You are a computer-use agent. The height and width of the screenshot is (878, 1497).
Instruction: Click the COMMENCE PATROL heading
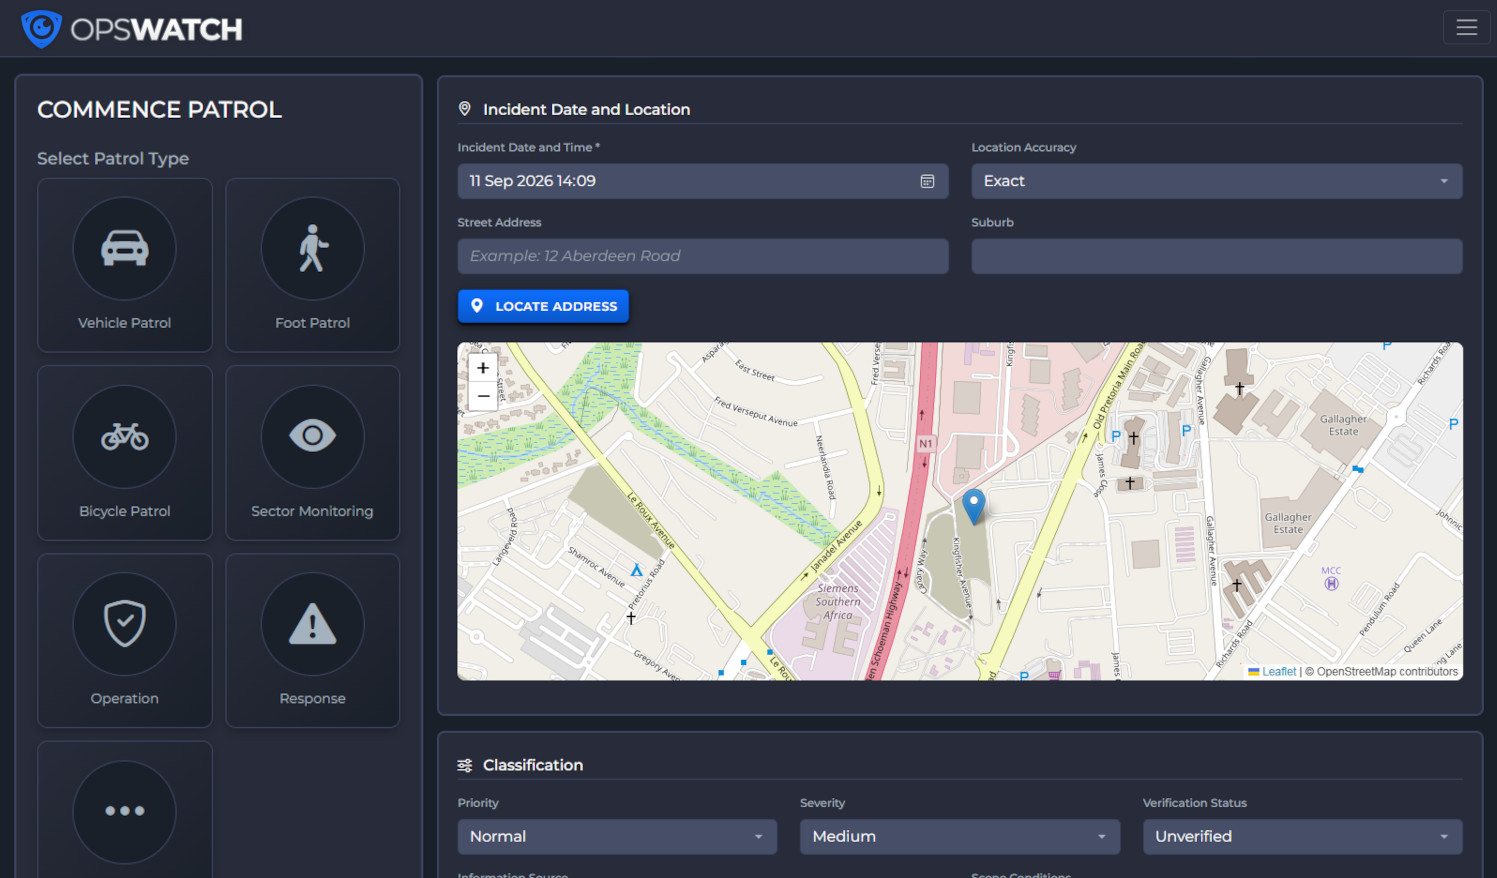point(160,109)
